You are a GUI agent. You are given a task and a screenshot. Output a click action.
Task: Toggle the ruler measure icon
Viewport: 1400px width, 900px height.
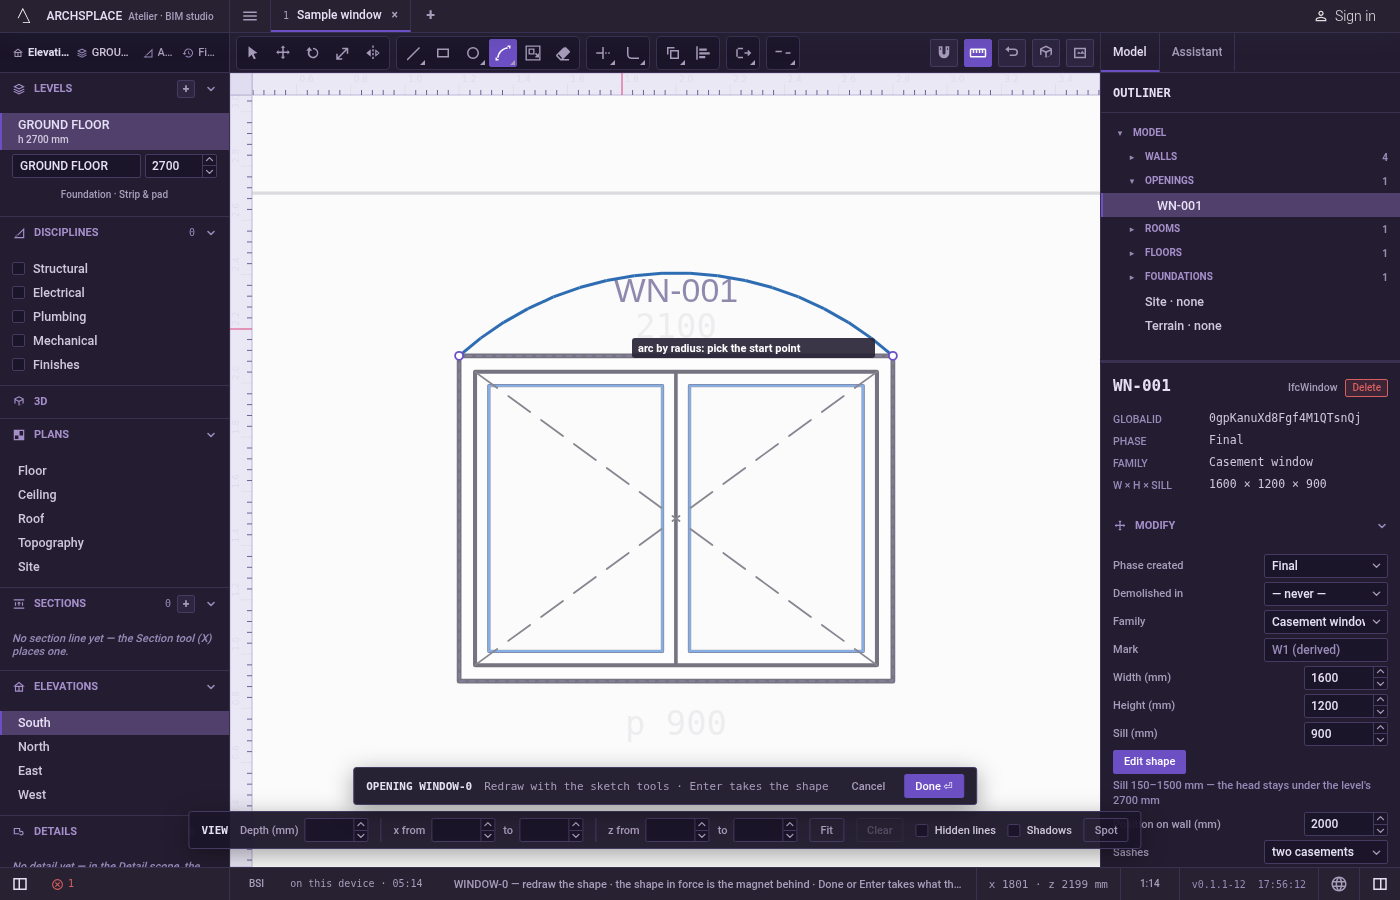pyautogui.click(x=978, y=53)
